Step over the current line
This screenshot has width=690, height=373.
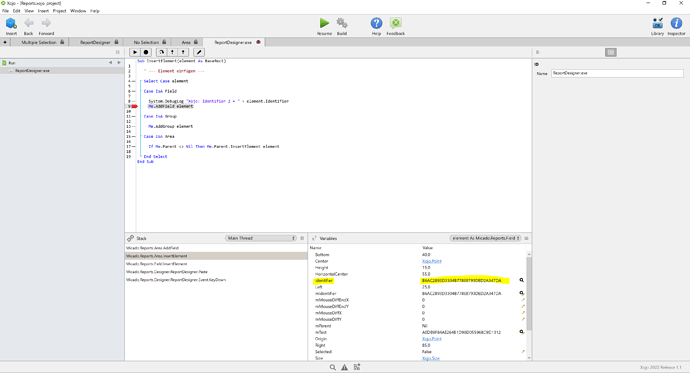coord(161,52)
